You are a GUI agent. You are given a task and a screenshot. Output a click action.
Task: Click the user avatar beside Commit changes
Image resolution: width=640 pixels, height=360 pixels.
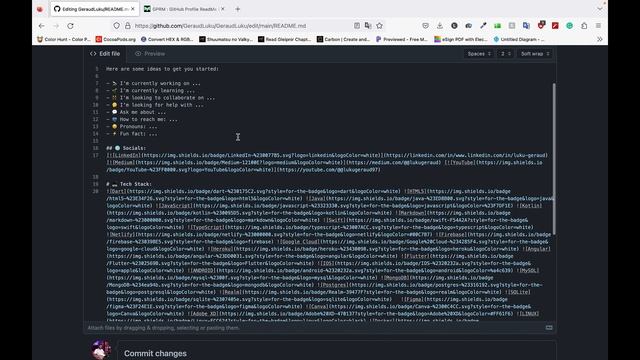[x=101, y=350]
